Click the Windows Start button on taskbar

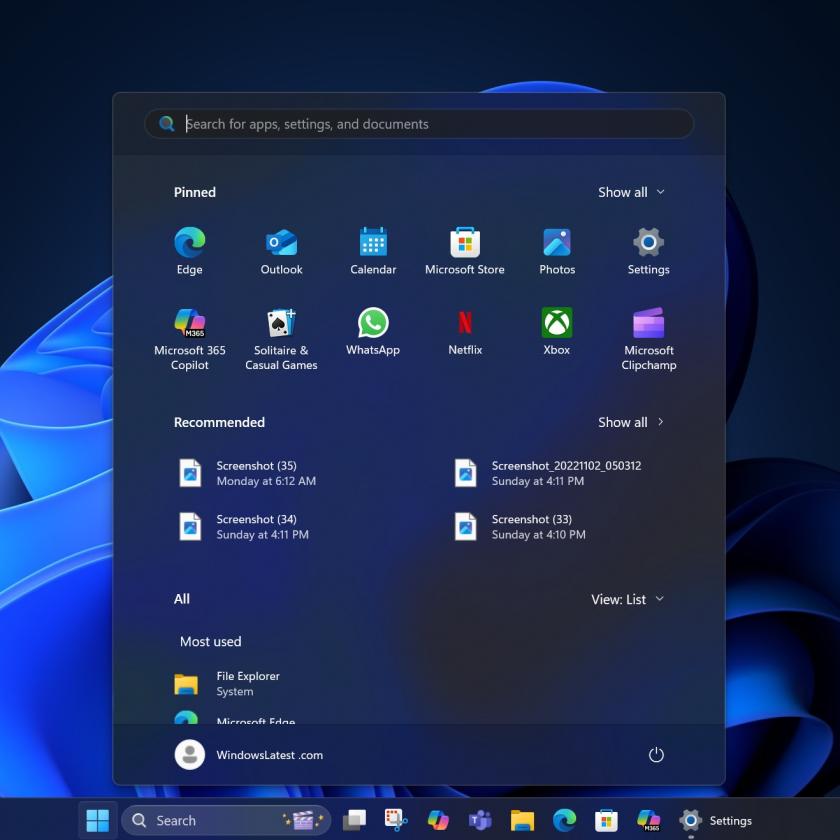pyautogui.click(x=98, y=820)
